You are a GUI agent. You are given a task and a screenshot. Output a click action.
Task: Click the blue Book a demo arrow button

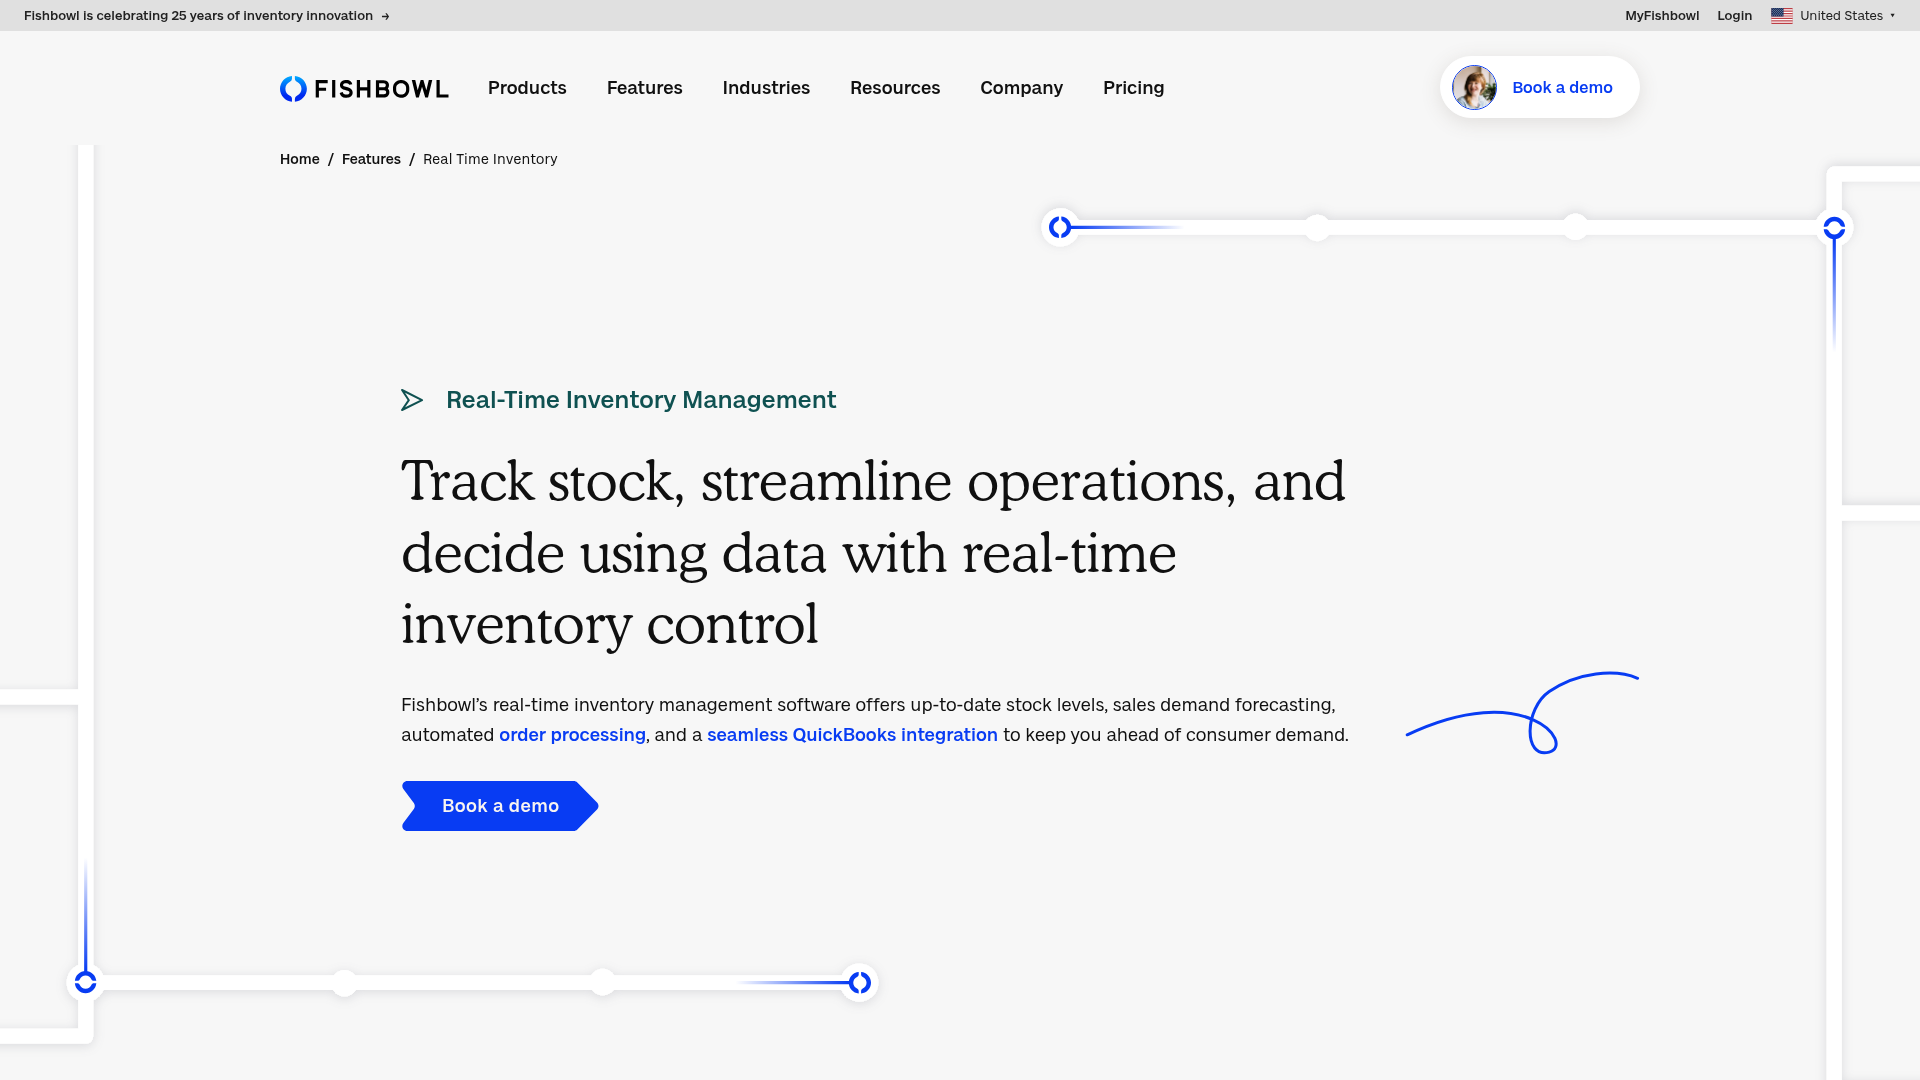click(x=500, y=806)
